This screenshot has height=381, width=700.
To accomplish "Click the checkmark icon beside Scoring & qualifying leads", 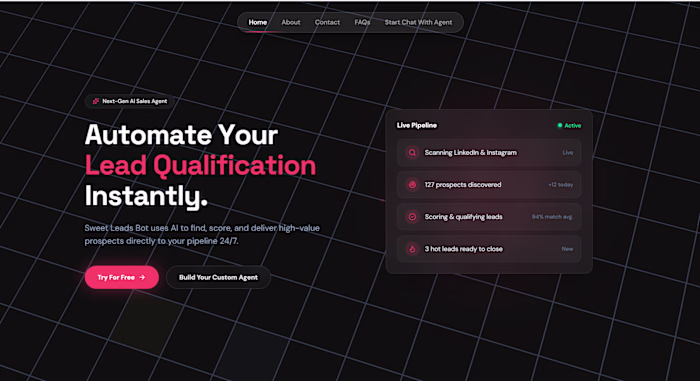I will pyautogui.click(x=412, y=217).
